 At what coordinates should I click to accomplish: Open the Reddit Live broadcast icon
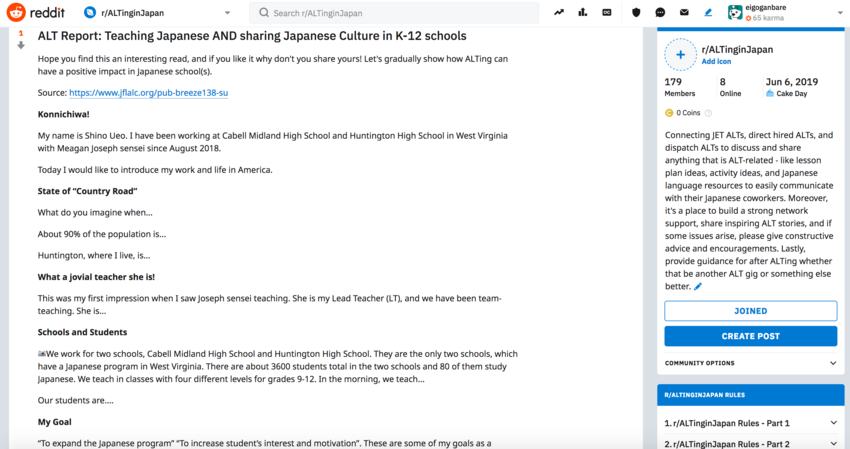[x=607, y=12]
